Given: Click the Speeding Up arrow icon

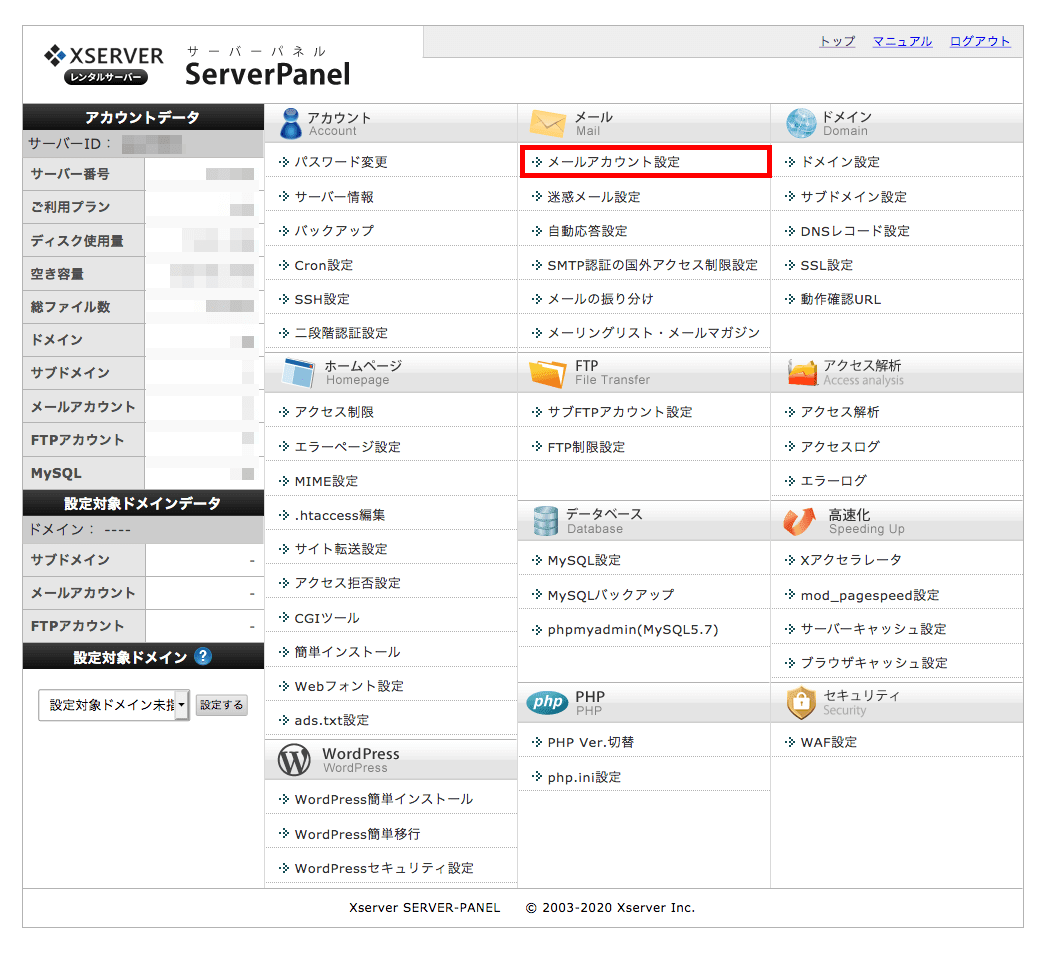Looking at the screenshot, I should 800,522.
